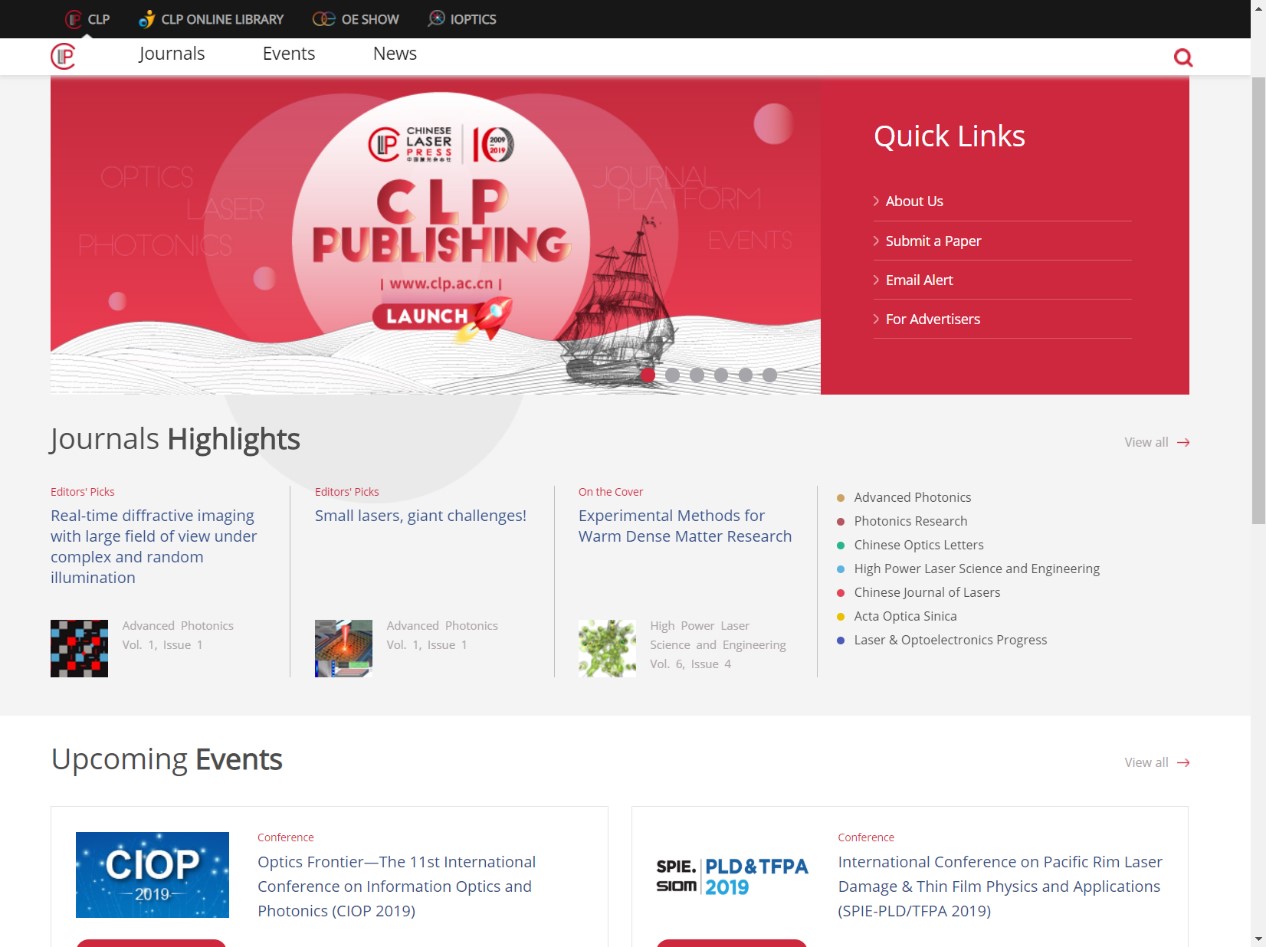Click View all arrow for Journals Highlights
This screenshot has width=1266, height=947.
point(1183,442)
